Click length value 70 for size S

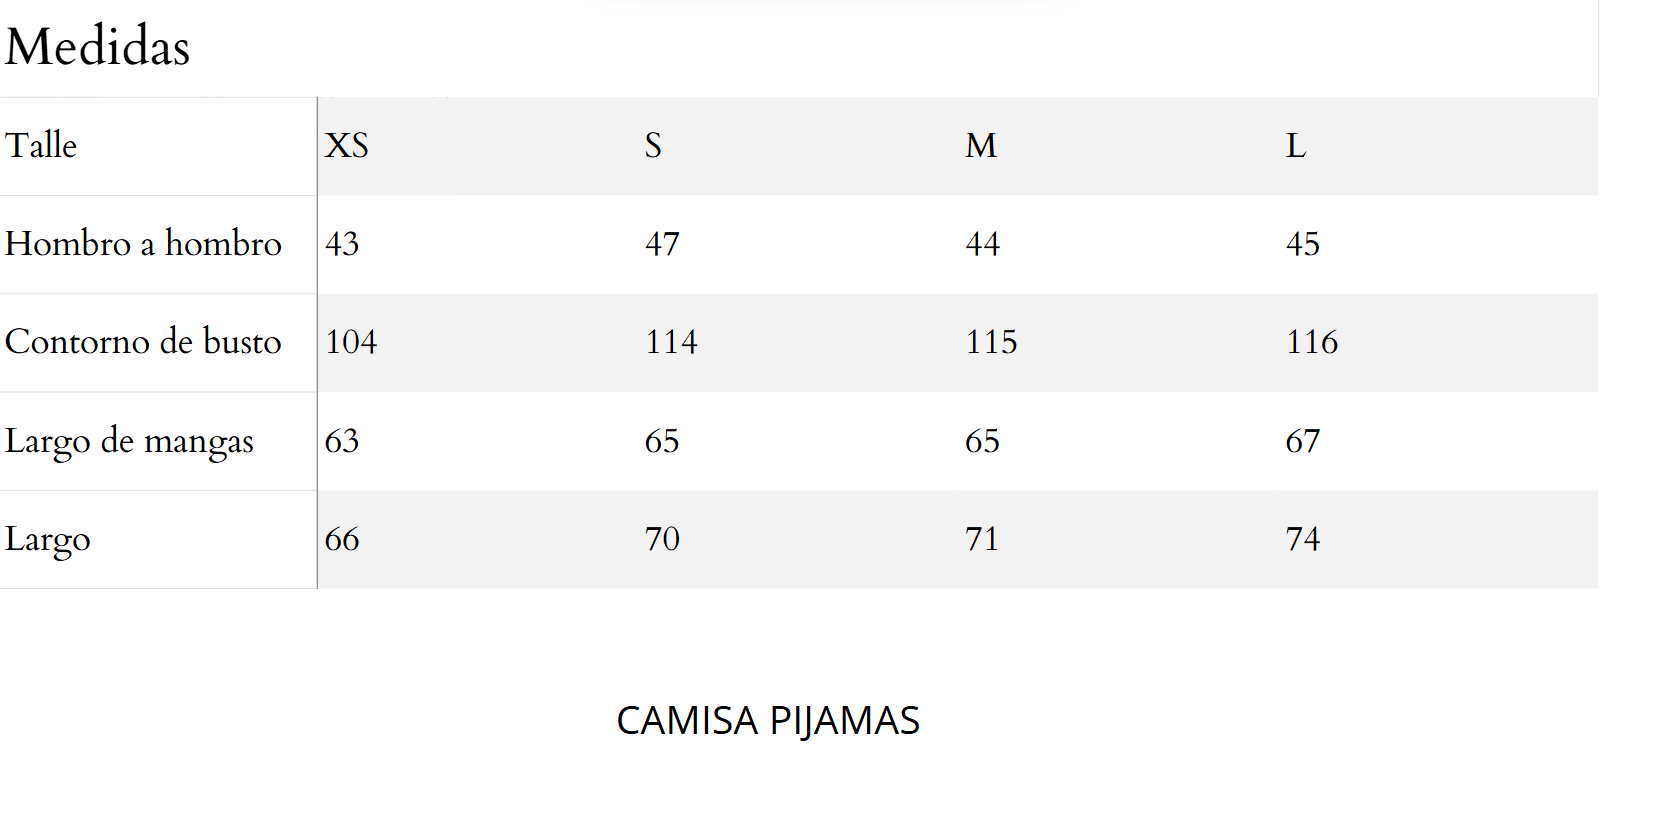[662, 539]
